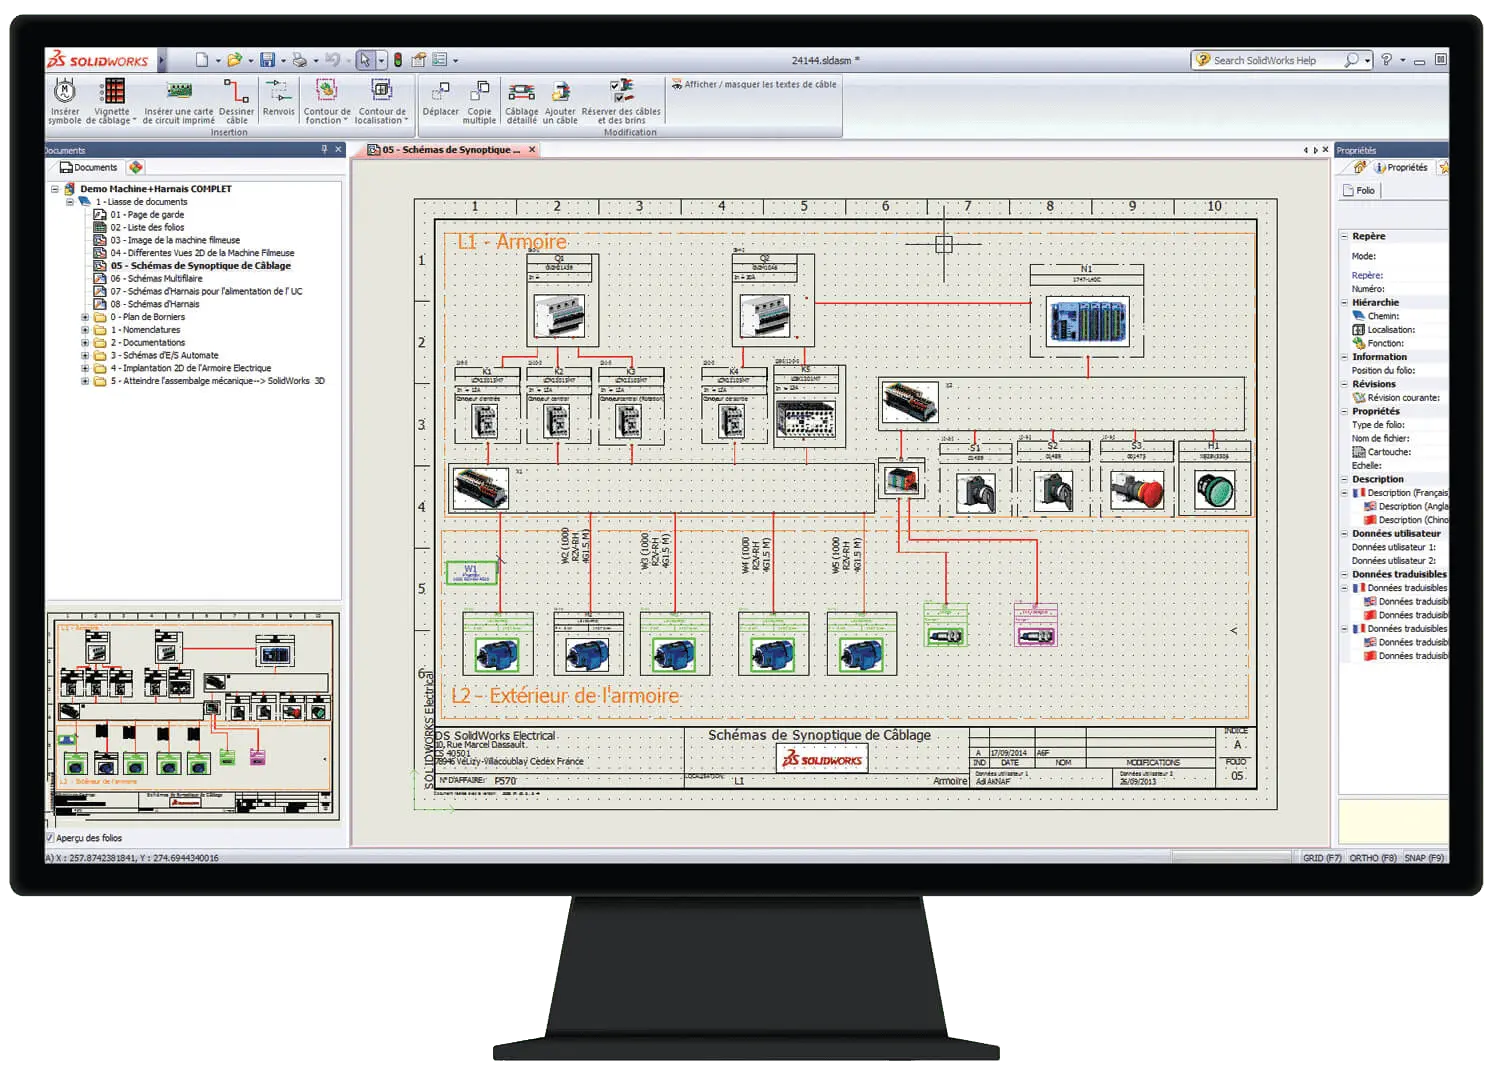Viewport: 1500px width, 1071px height.
Task: Switch to the Documents tab
Action: (89, 168)
